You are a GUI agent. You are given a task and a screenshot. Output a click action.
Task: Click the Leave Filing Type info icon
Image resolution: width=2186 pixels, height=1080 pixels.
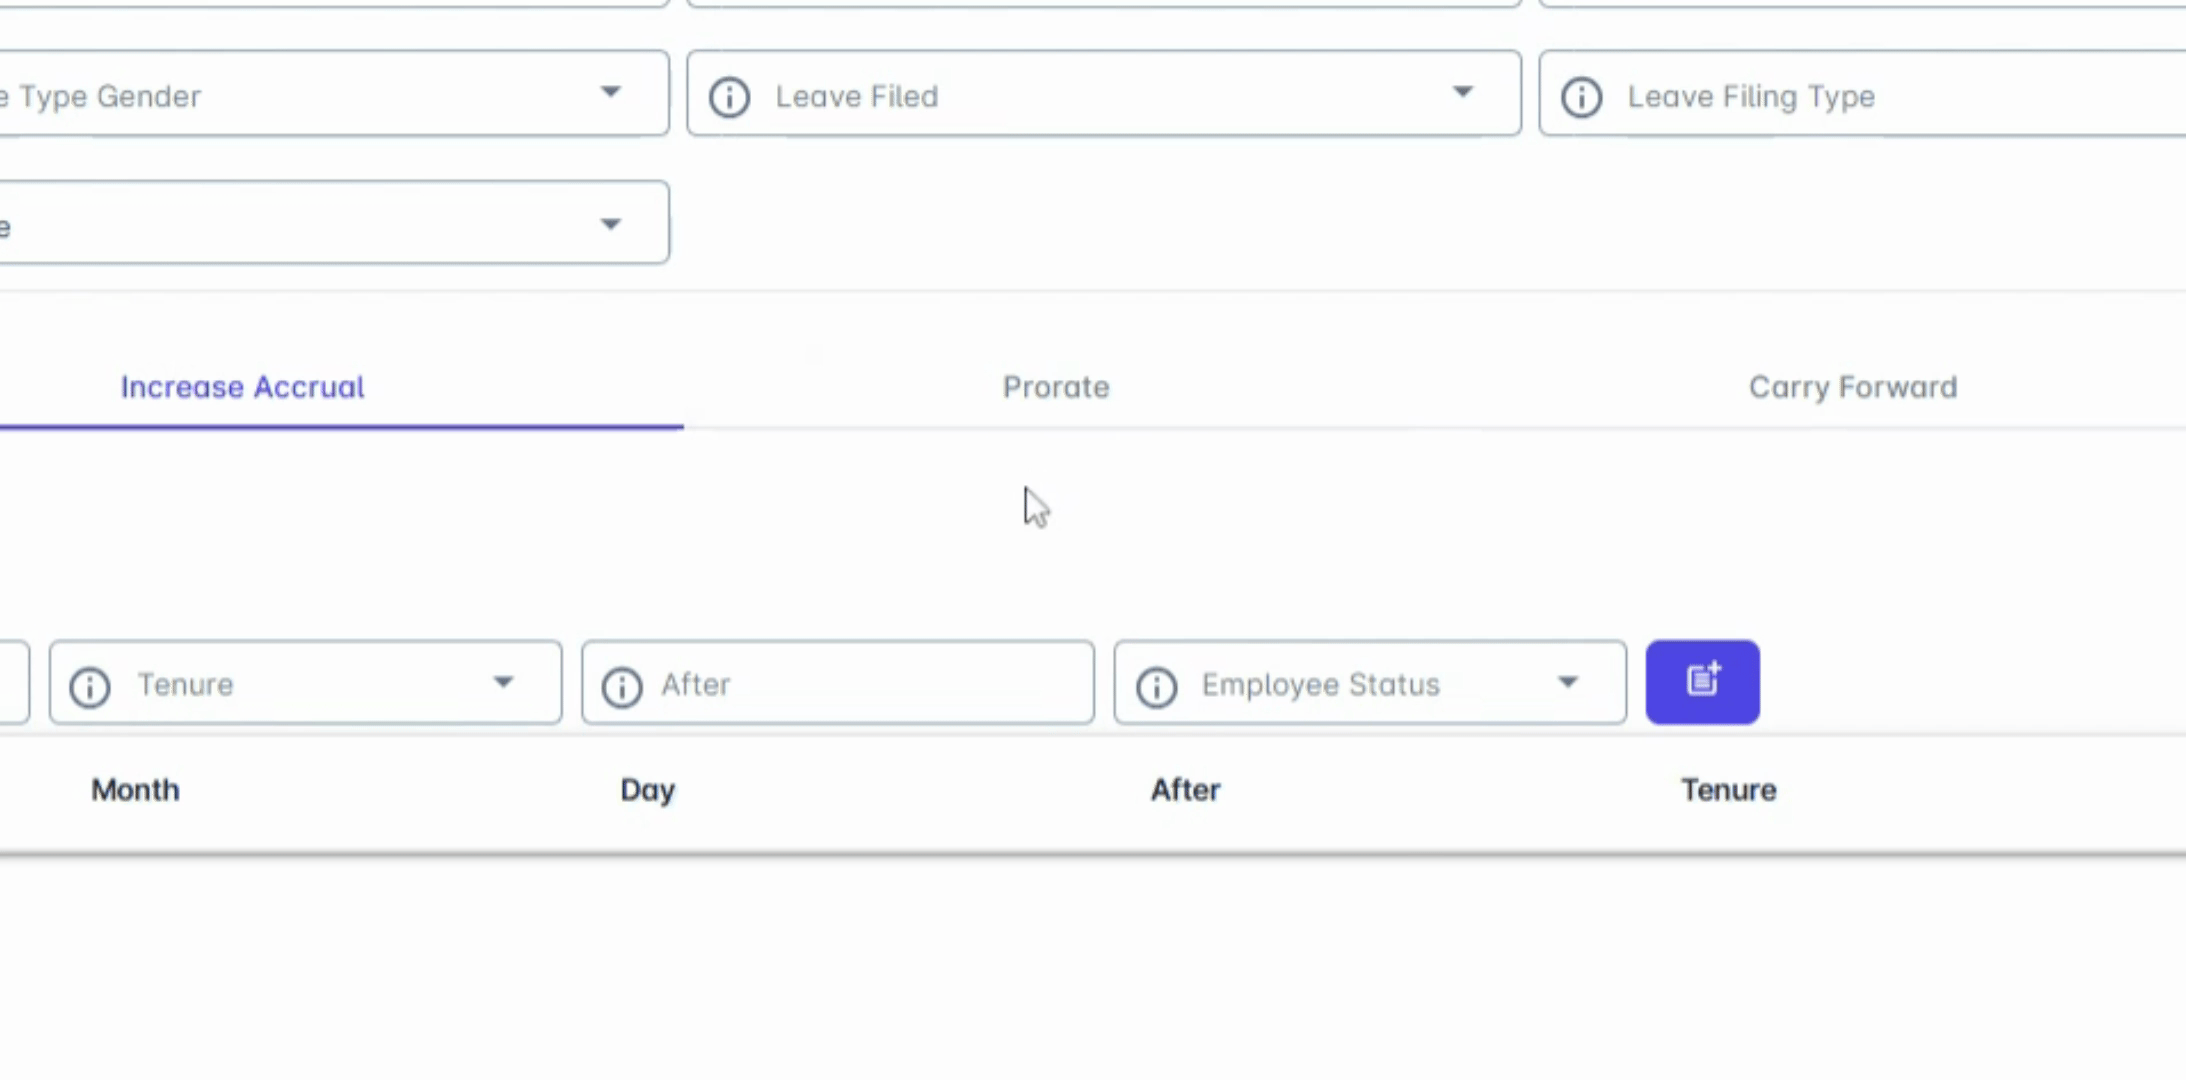pyautogui.click(x=1581, y=97)
